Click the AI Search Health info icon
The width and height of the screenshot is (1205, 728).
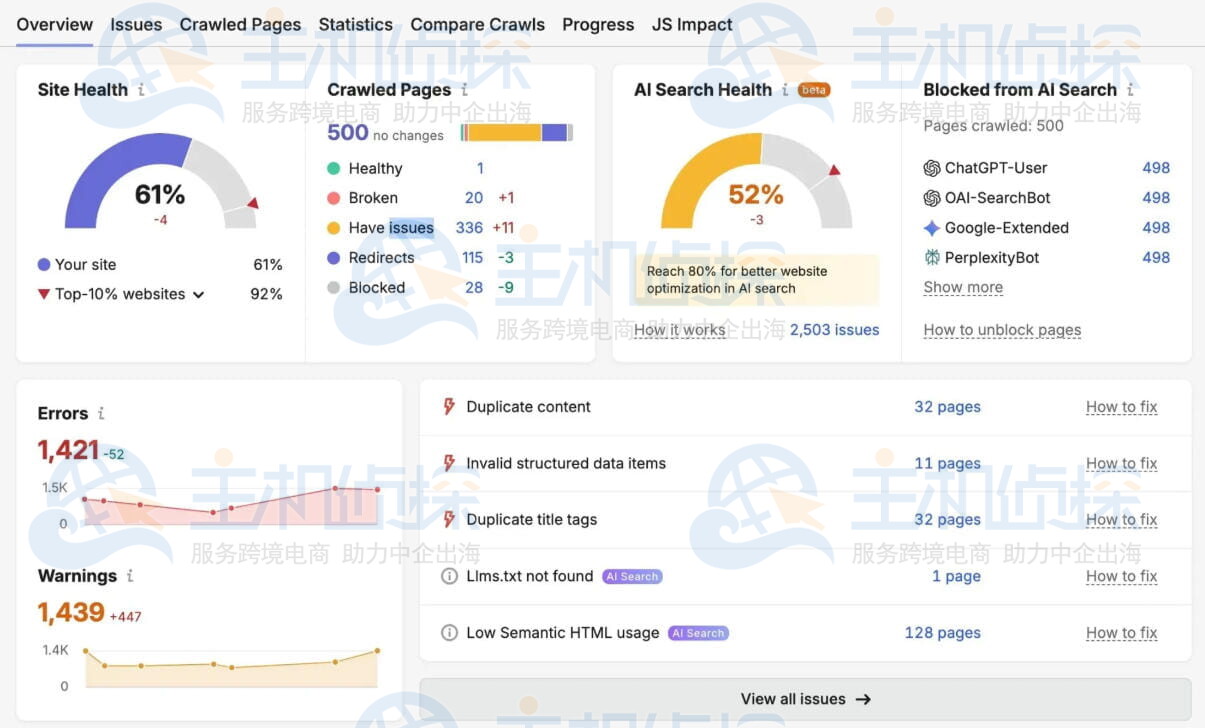785,90
